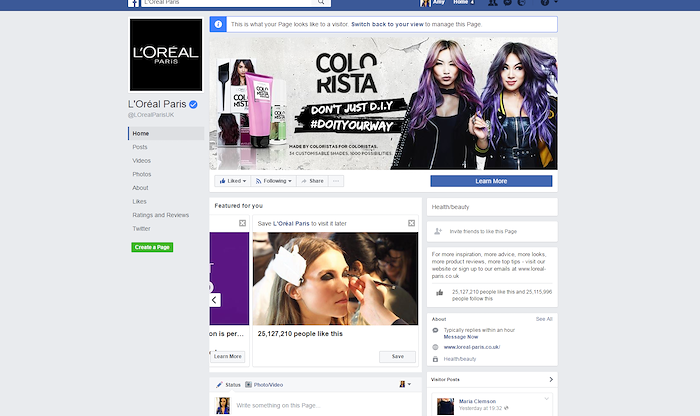Open Photos in the page sidebar

click(x=142, y=175)
